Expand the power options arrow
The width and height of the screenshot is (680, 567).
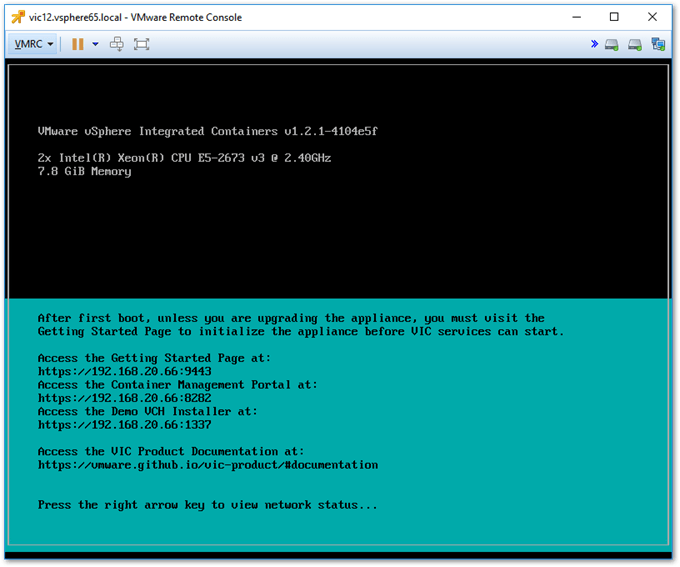click(95, 44)
